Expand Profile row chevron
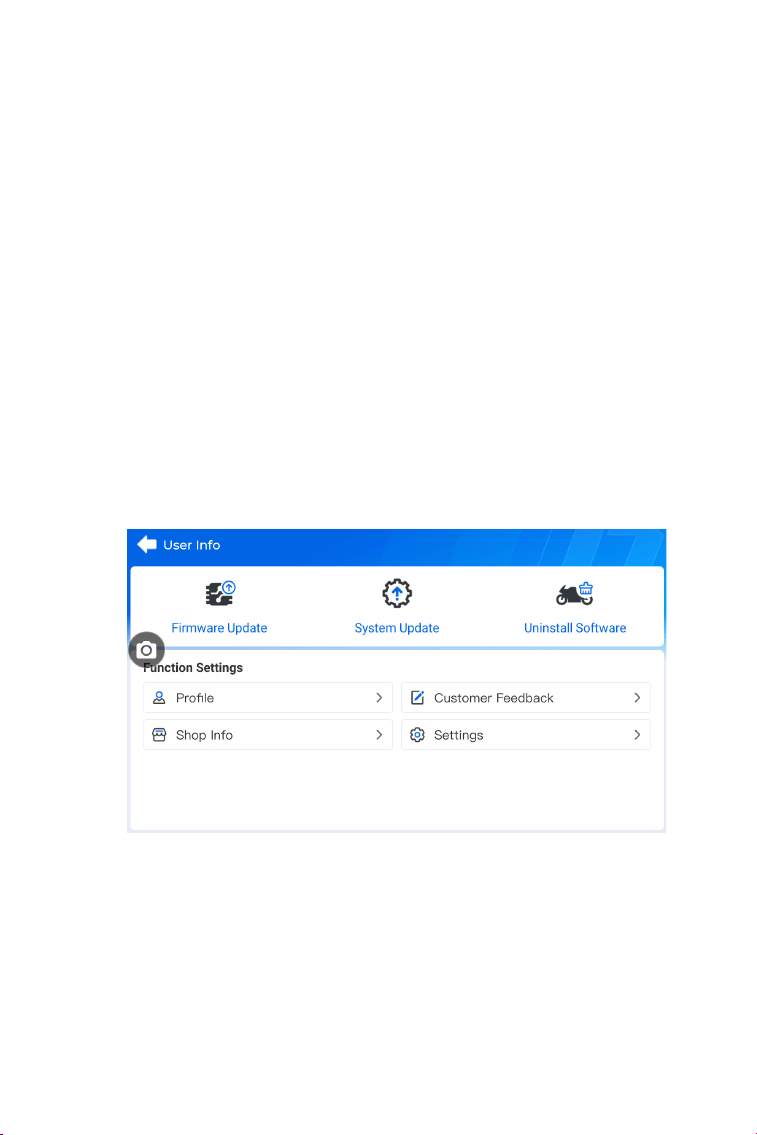The image size is (757, 1135). pyautogui.click(x=378, y=698)
